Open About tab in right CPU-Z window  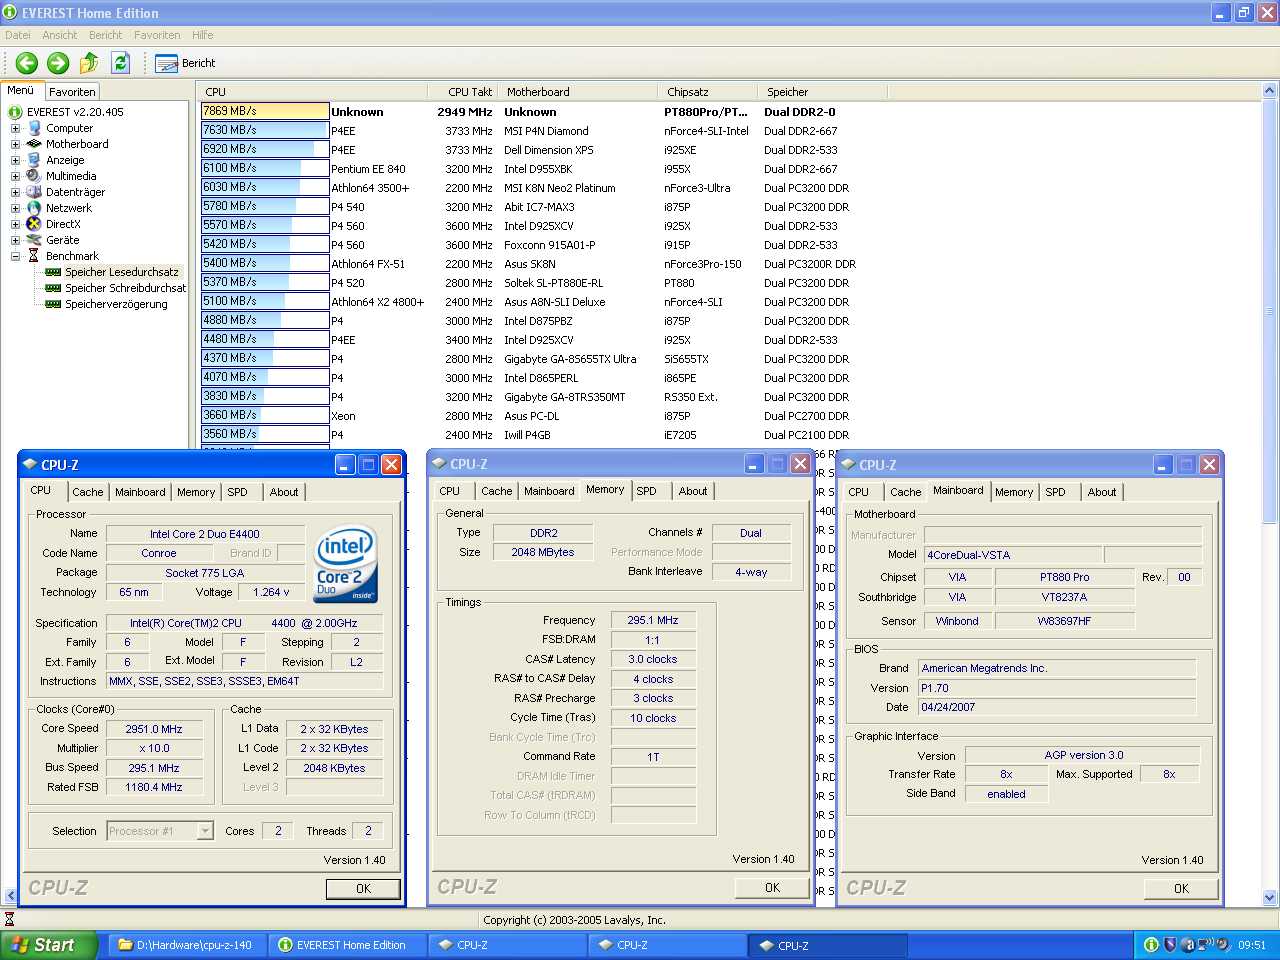(1102, 492)
